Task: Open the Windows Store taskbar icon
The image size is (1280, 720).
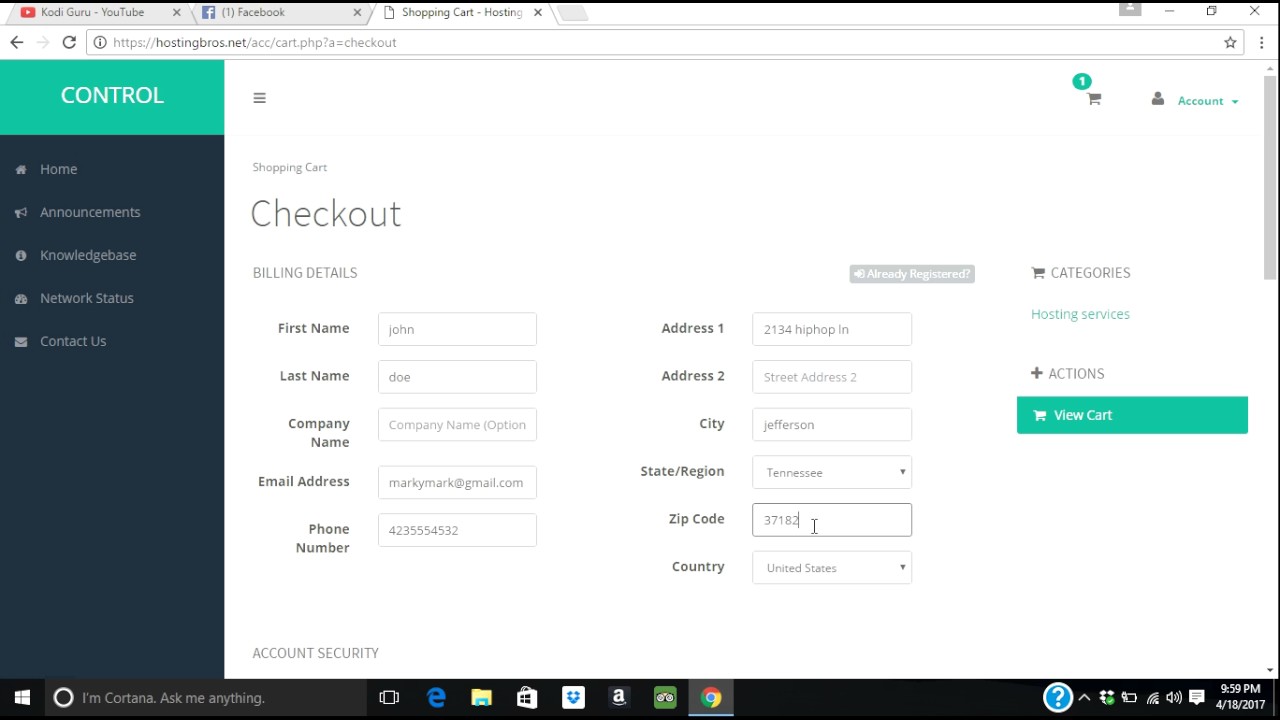Action: [527, 698]
